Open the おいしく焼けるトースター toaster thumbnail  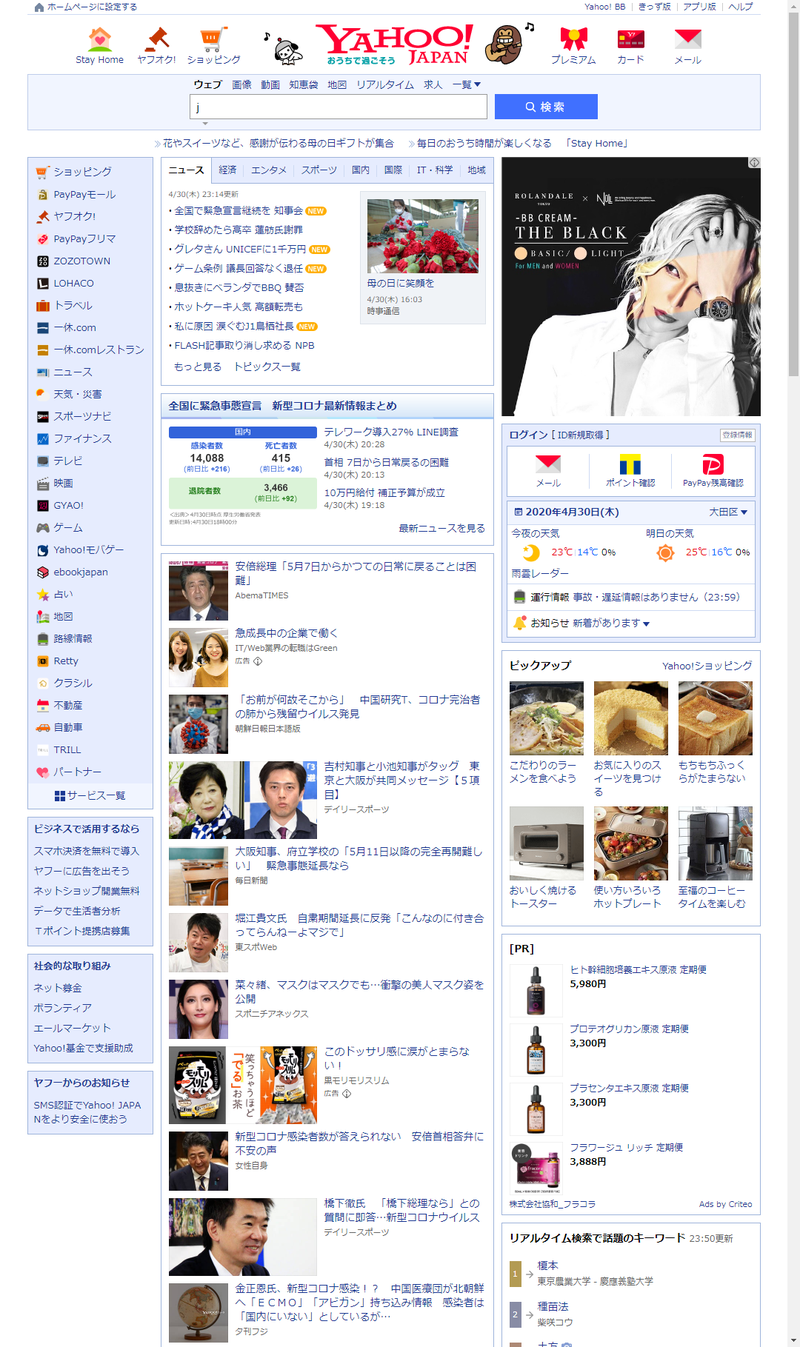(x=546, y=843)
